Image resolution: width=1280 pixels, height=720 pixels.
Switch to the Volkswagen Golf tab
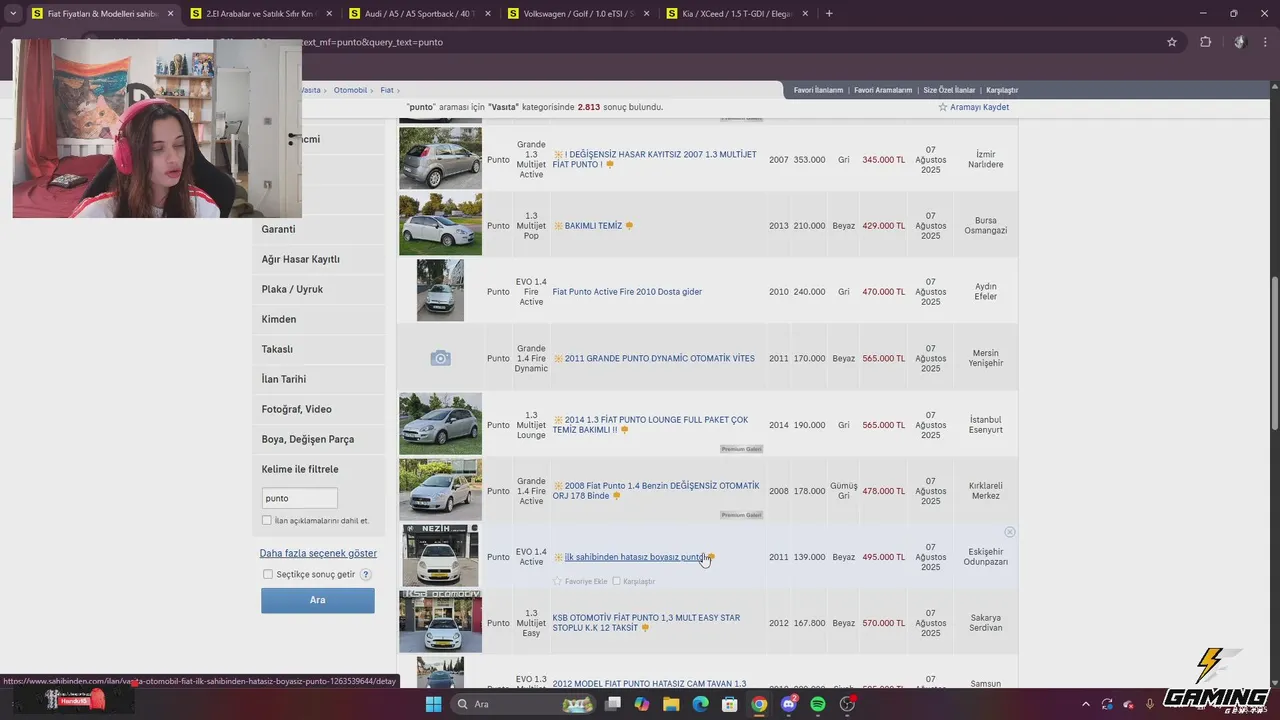[577, 14]
